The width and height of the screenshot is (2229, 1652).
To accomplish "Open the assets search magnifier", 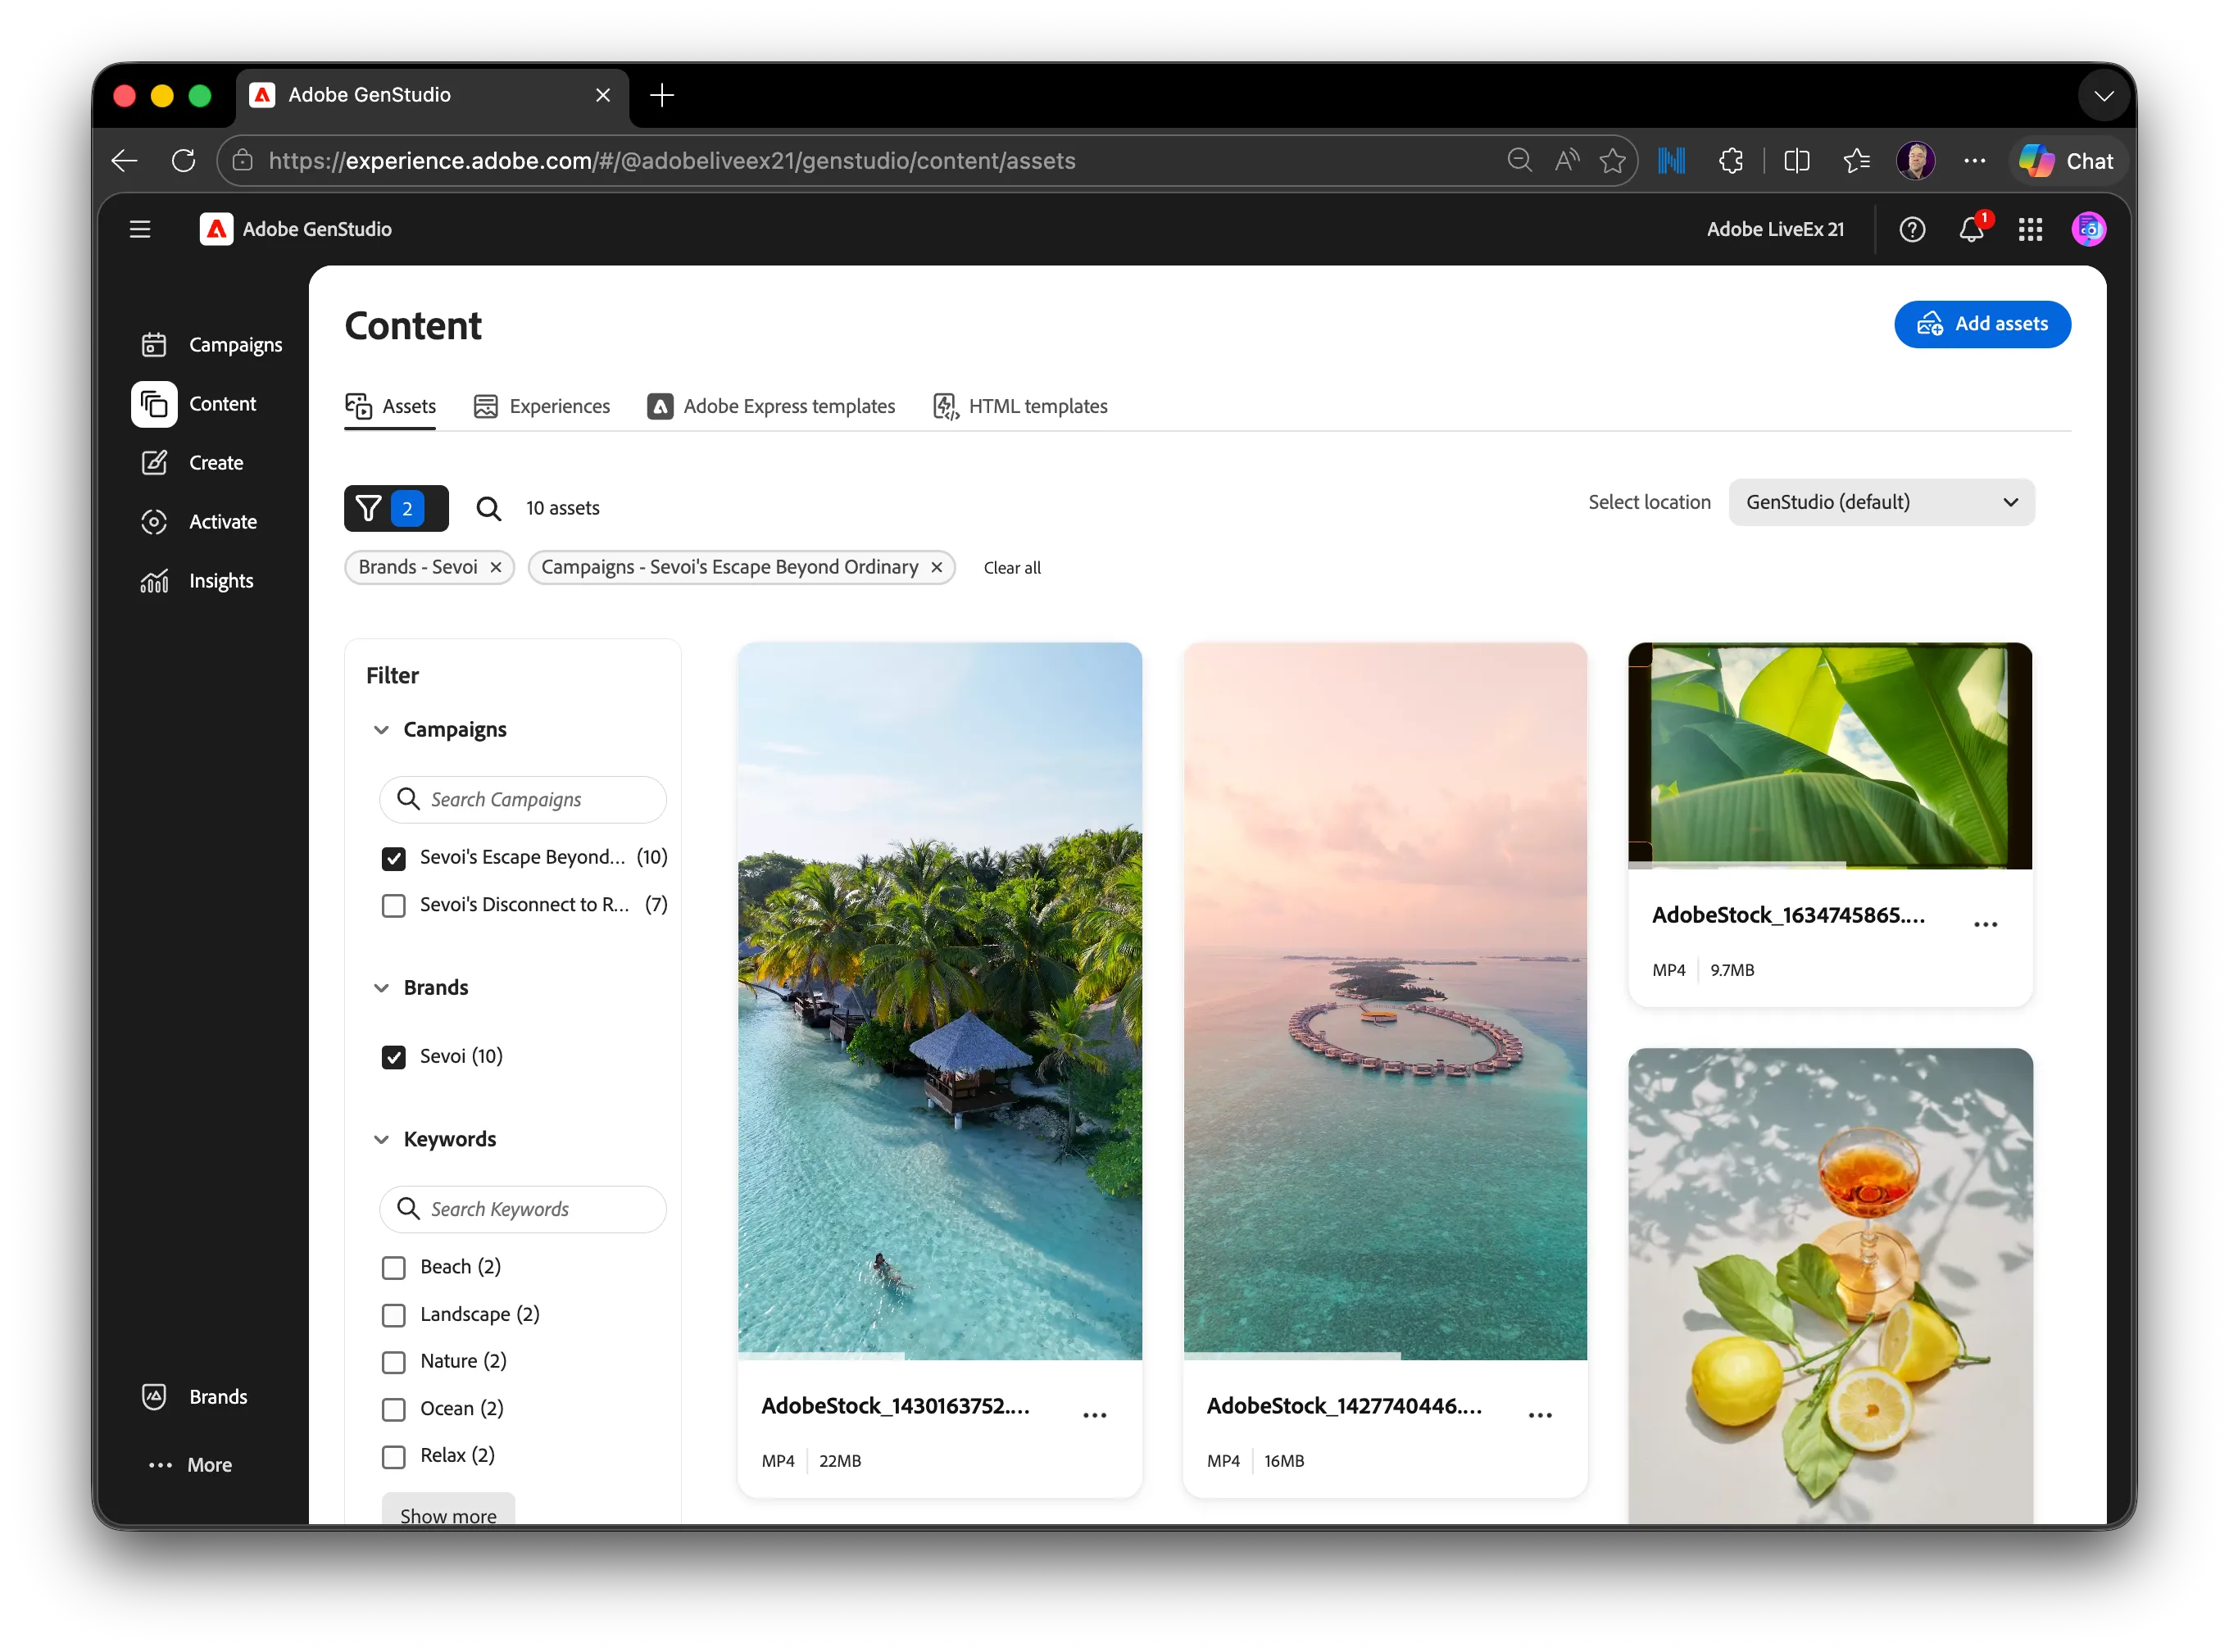I will [488, 508].
